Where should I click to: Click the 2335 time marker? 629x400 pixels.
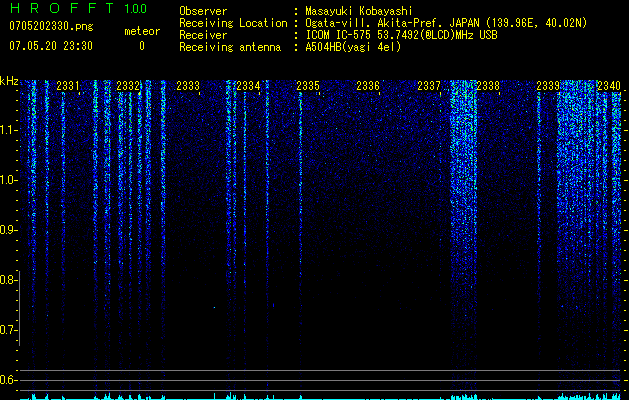pyautogui.click(x=308, y=86)
